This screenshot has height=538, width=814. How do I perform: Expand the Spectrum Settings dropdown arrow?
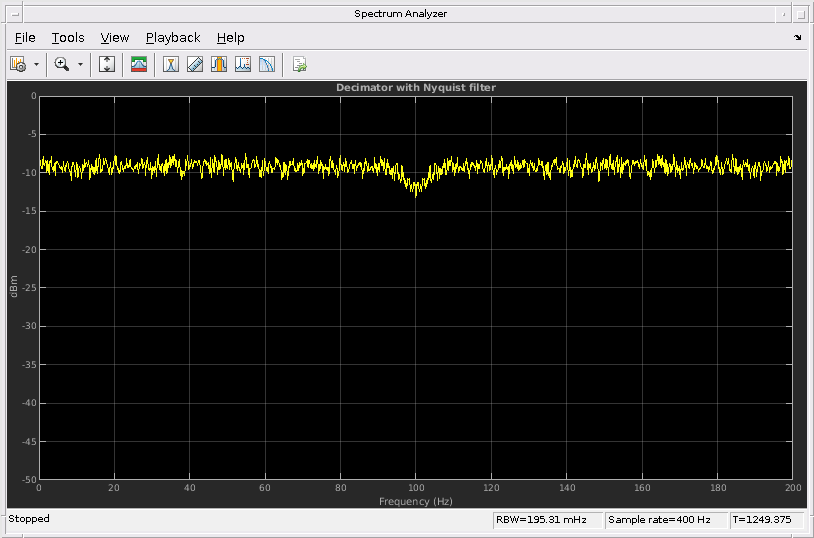click(37, 64)
